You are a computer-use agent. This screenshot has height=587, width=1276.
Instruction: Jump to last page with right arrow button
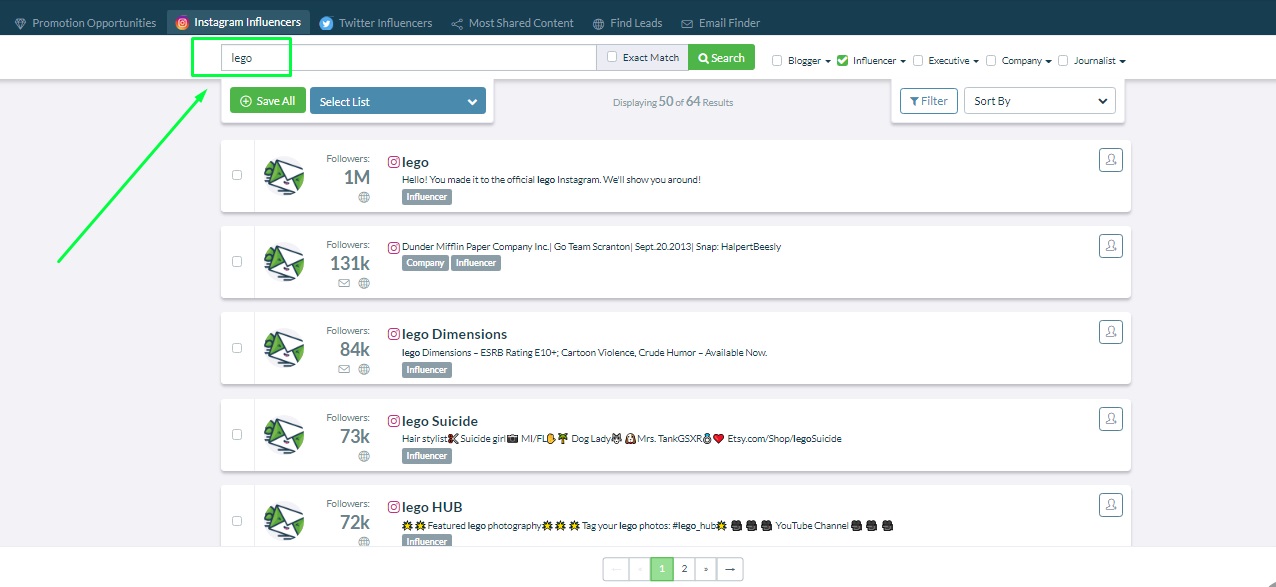tap(730, 569)
